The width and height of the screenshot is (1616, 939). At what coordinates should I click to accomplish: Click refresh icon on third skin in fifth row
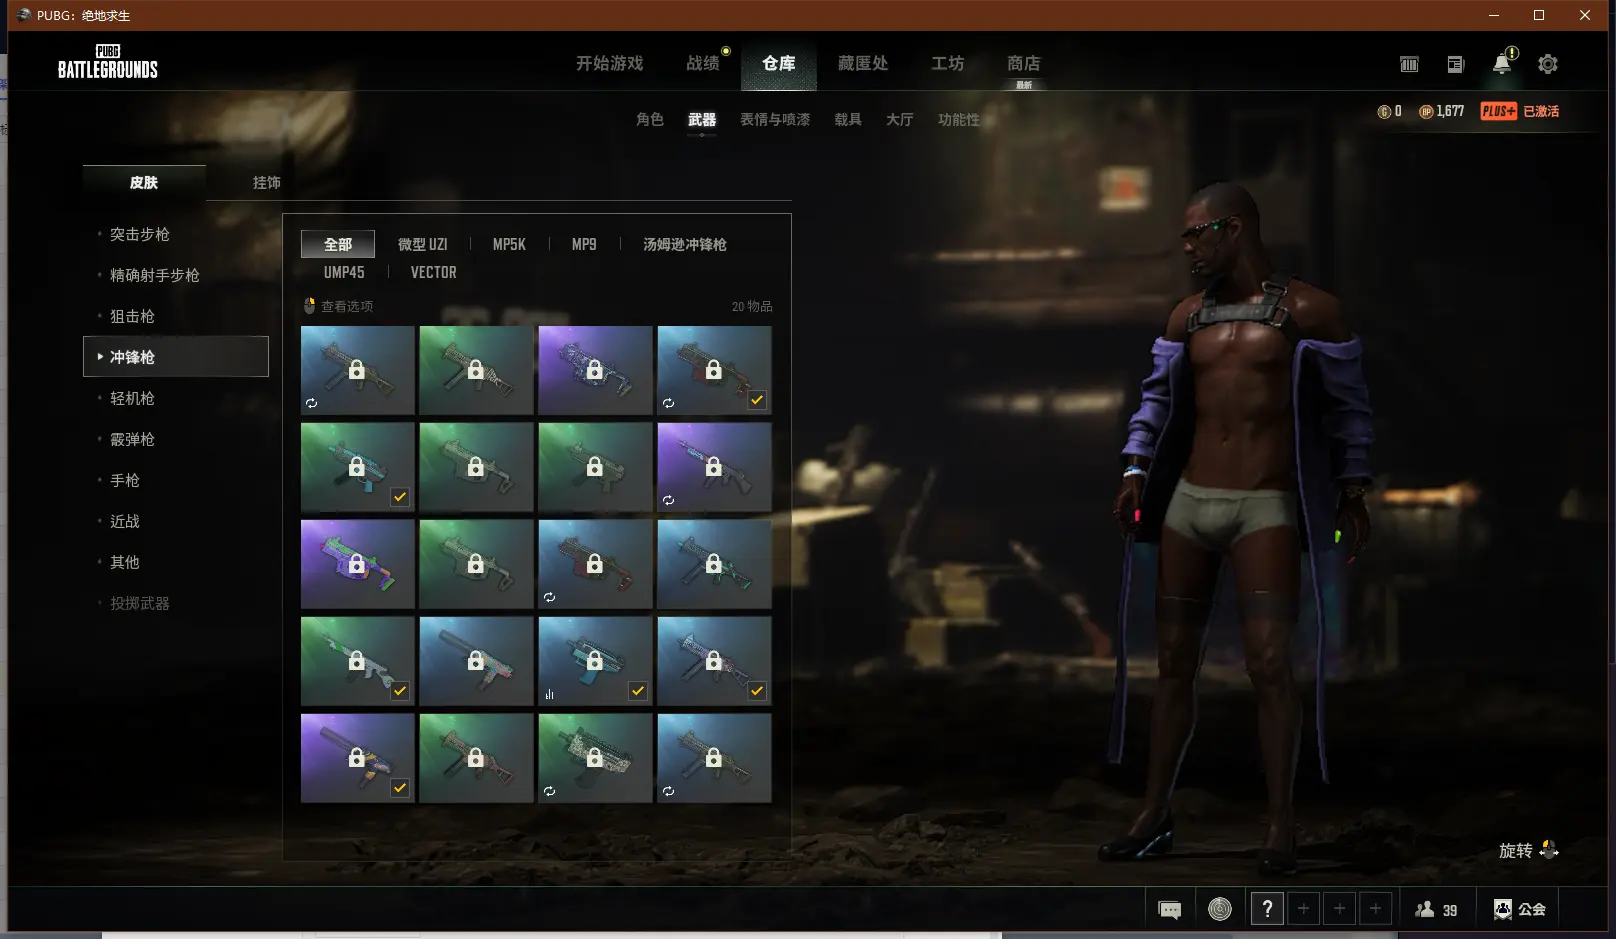tap(549, 791)
